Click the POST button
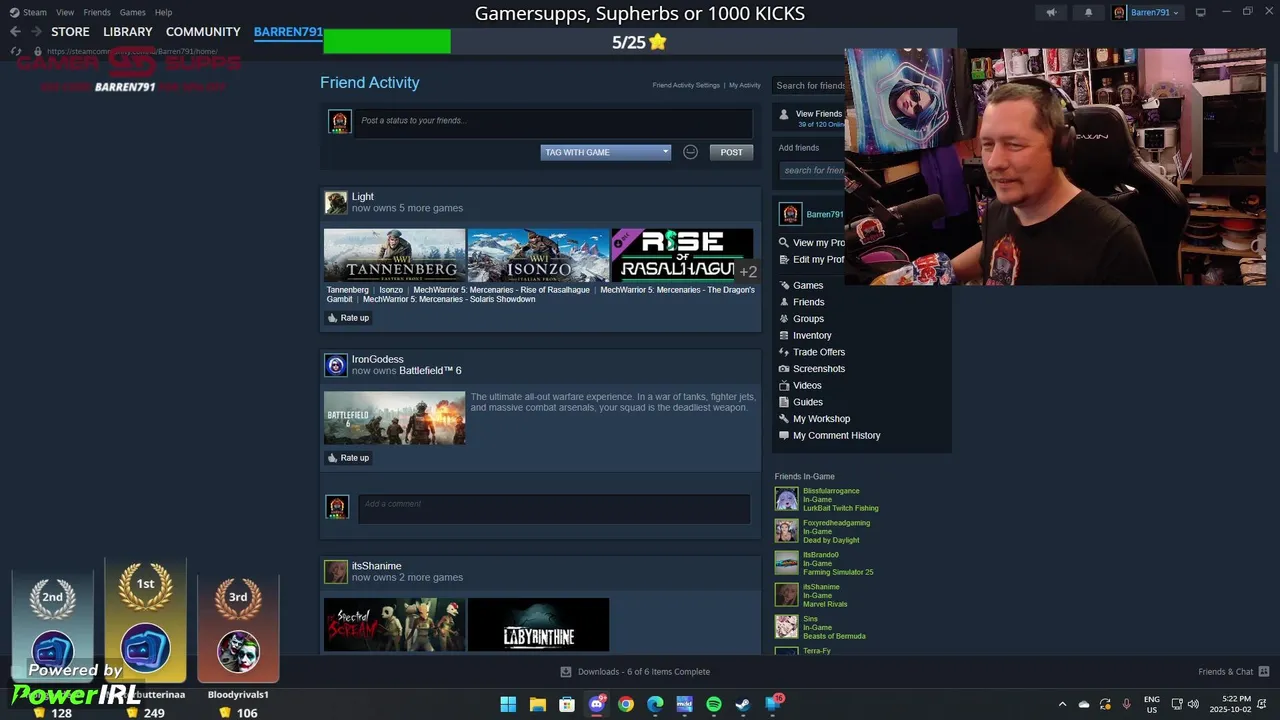Viewport: 1280px width, 720px height. coord(731,152)
